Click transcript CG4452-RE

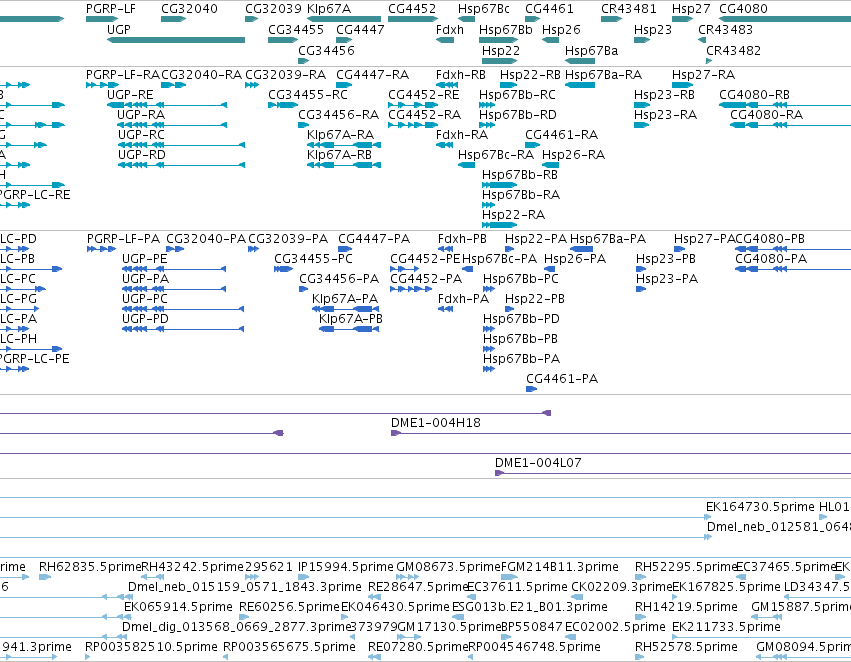click(x=423, y=95)
